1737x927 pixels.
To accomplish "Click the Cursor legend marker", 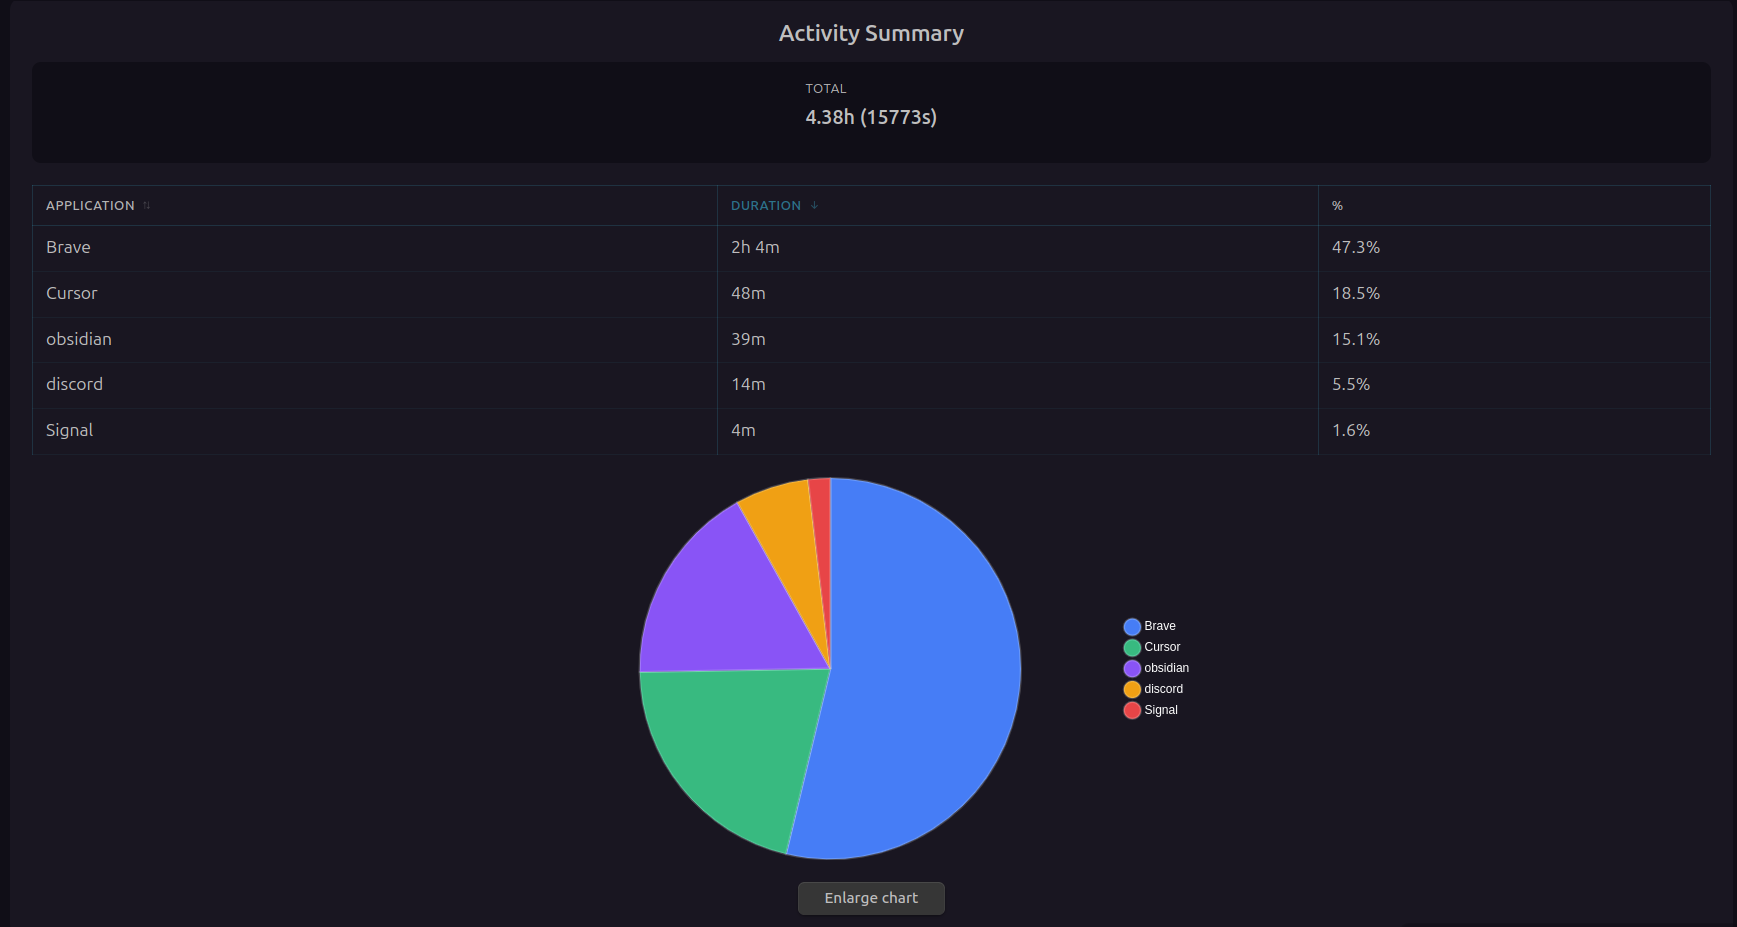I will click(x=1131, y=647).
